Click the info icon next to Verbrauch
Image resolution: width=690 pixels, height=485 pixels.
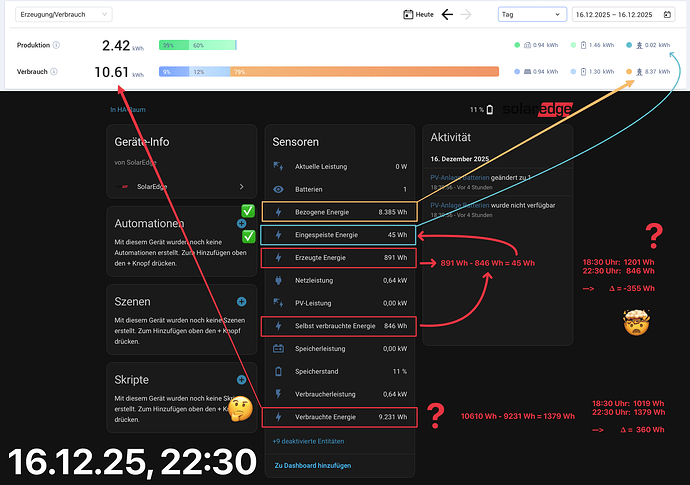[54, 71]
